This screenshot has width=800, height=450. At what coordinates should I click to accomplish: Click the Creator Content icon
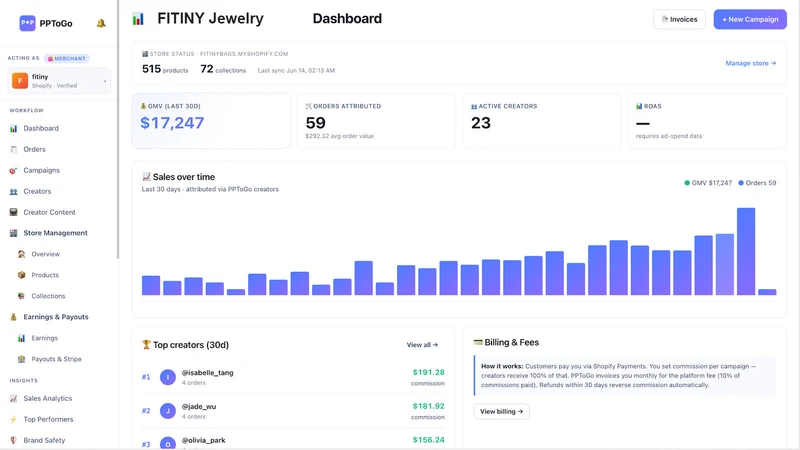coord(13,212)
